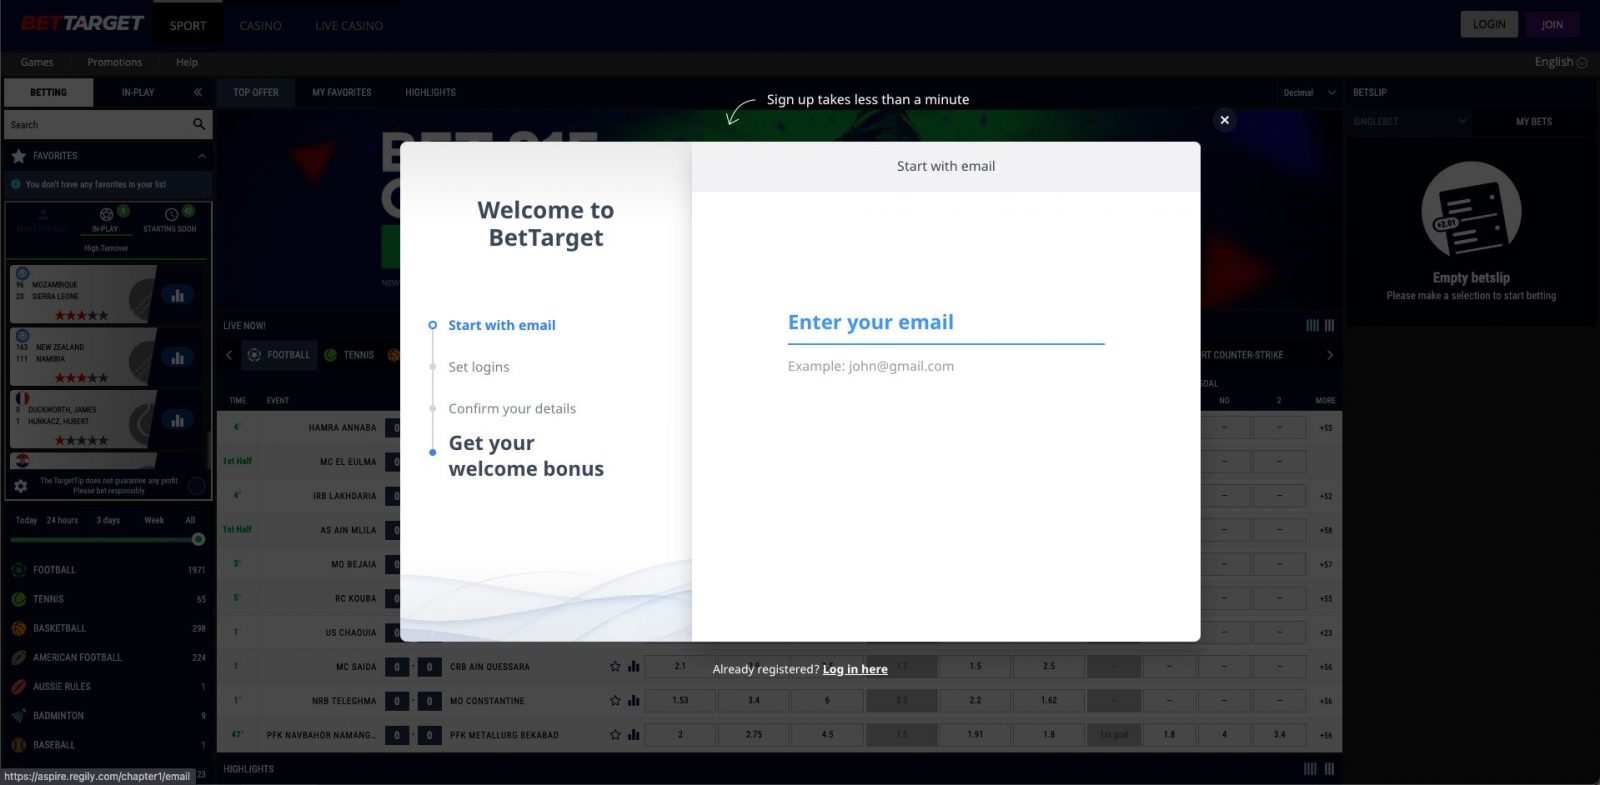The height and width of the screenshot is (785, 1600).
Task: Open TargetTip settings gear
Action: click(x=21, y=486)
